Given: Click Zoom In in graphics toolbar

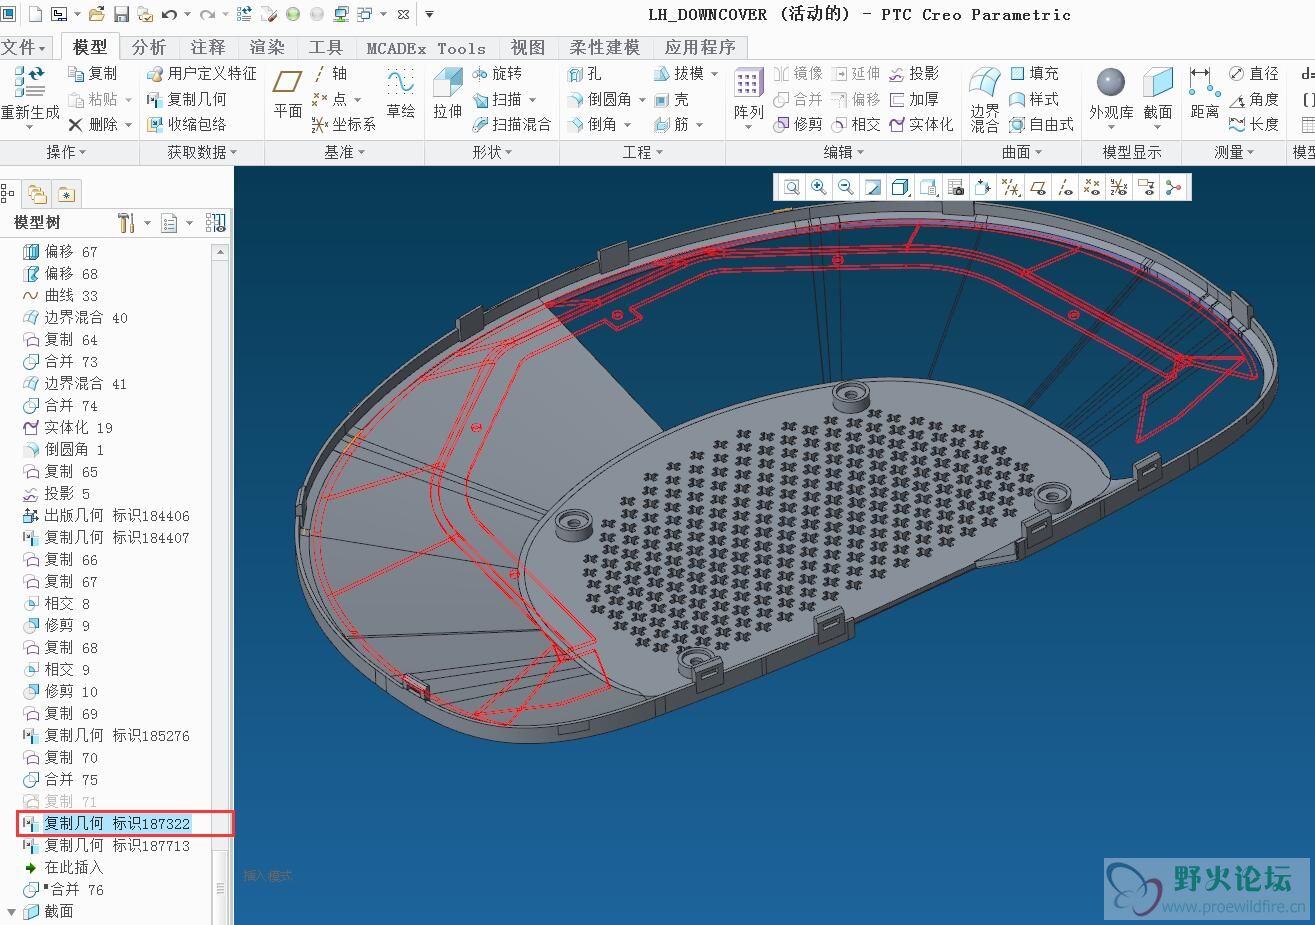Looking at the screenshot, I should coord(819,187).
